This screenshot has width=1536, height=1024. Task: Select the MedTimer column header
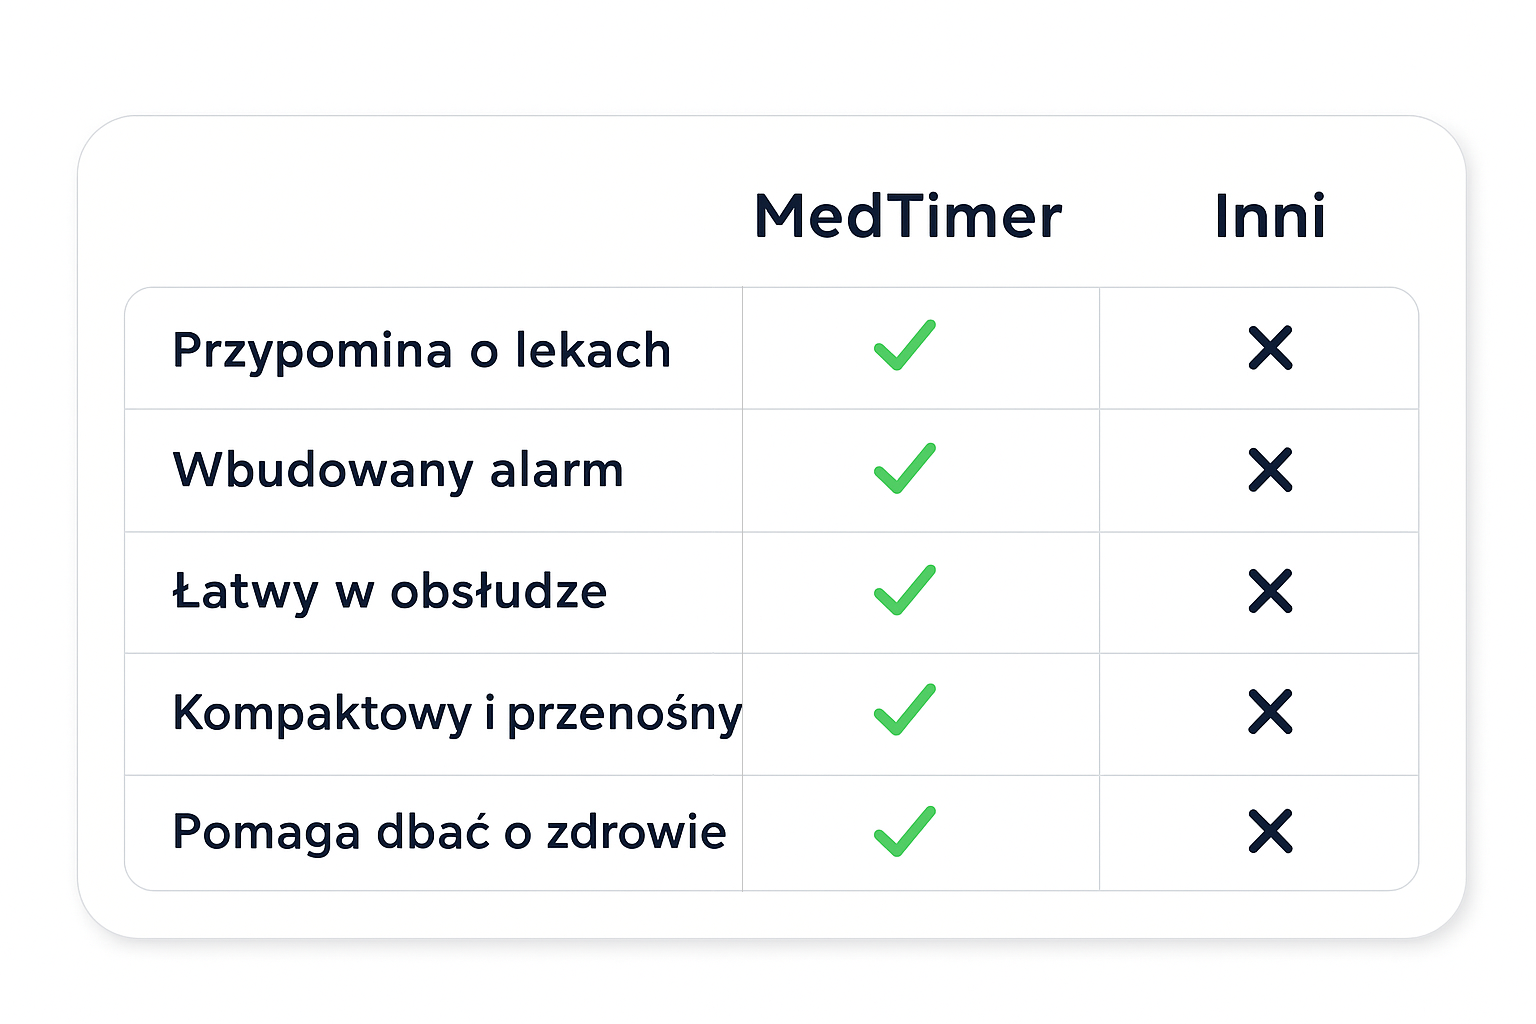(x=907, y=216)
